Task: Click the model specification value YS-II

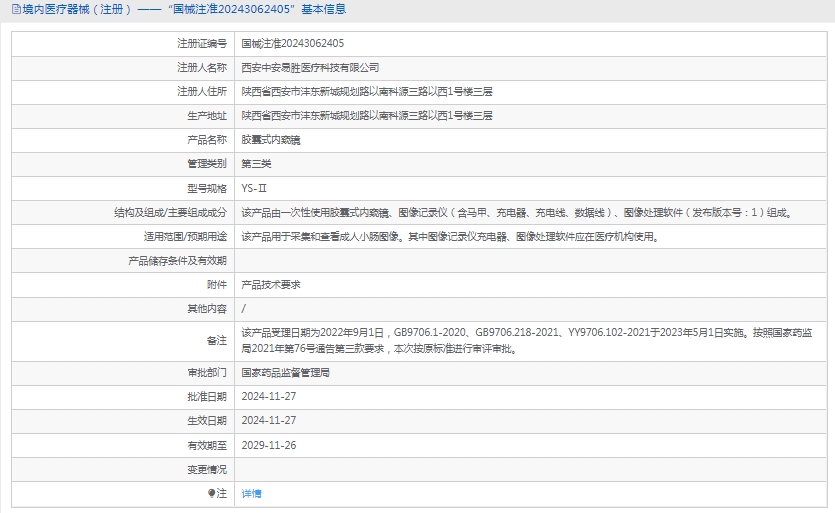Action: pos(254,188)
